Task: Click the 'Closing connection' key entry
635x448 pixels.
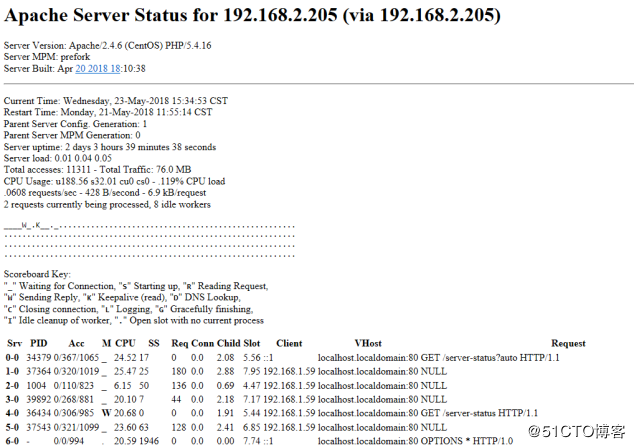Action: pos(51,309)
